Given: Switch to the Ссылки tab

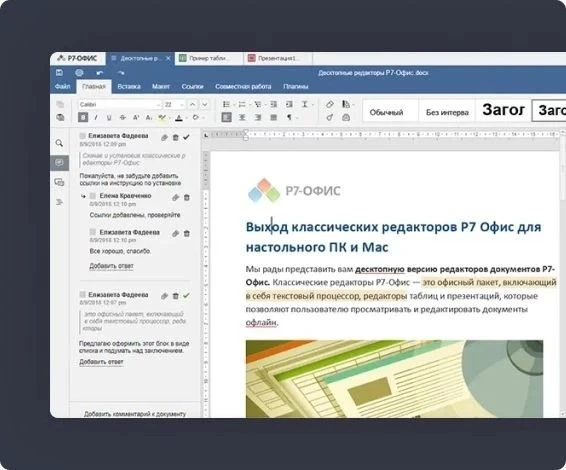Looking at the screenshot, I should pos(192,87).
